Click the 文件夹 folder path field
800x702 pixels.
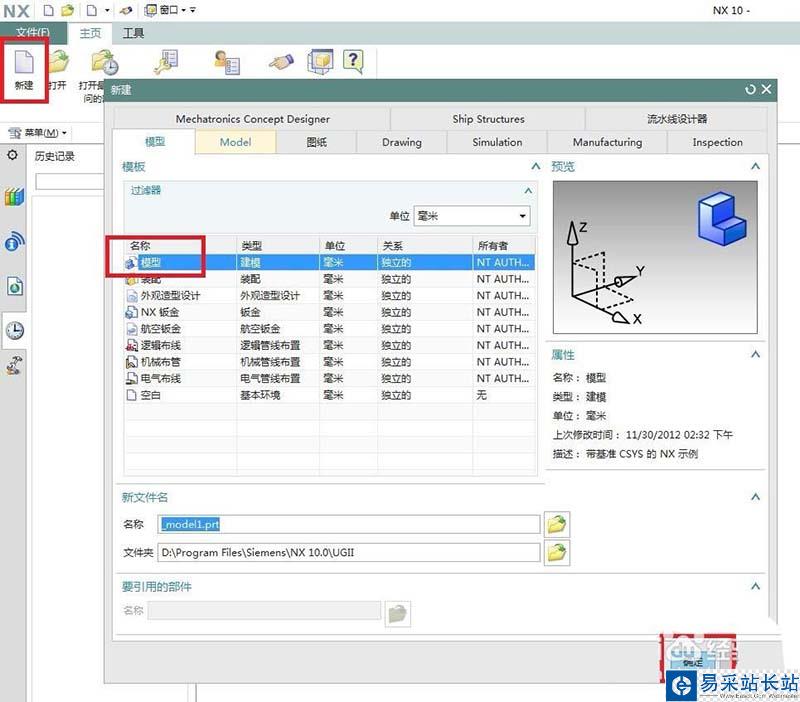point(348,553)
